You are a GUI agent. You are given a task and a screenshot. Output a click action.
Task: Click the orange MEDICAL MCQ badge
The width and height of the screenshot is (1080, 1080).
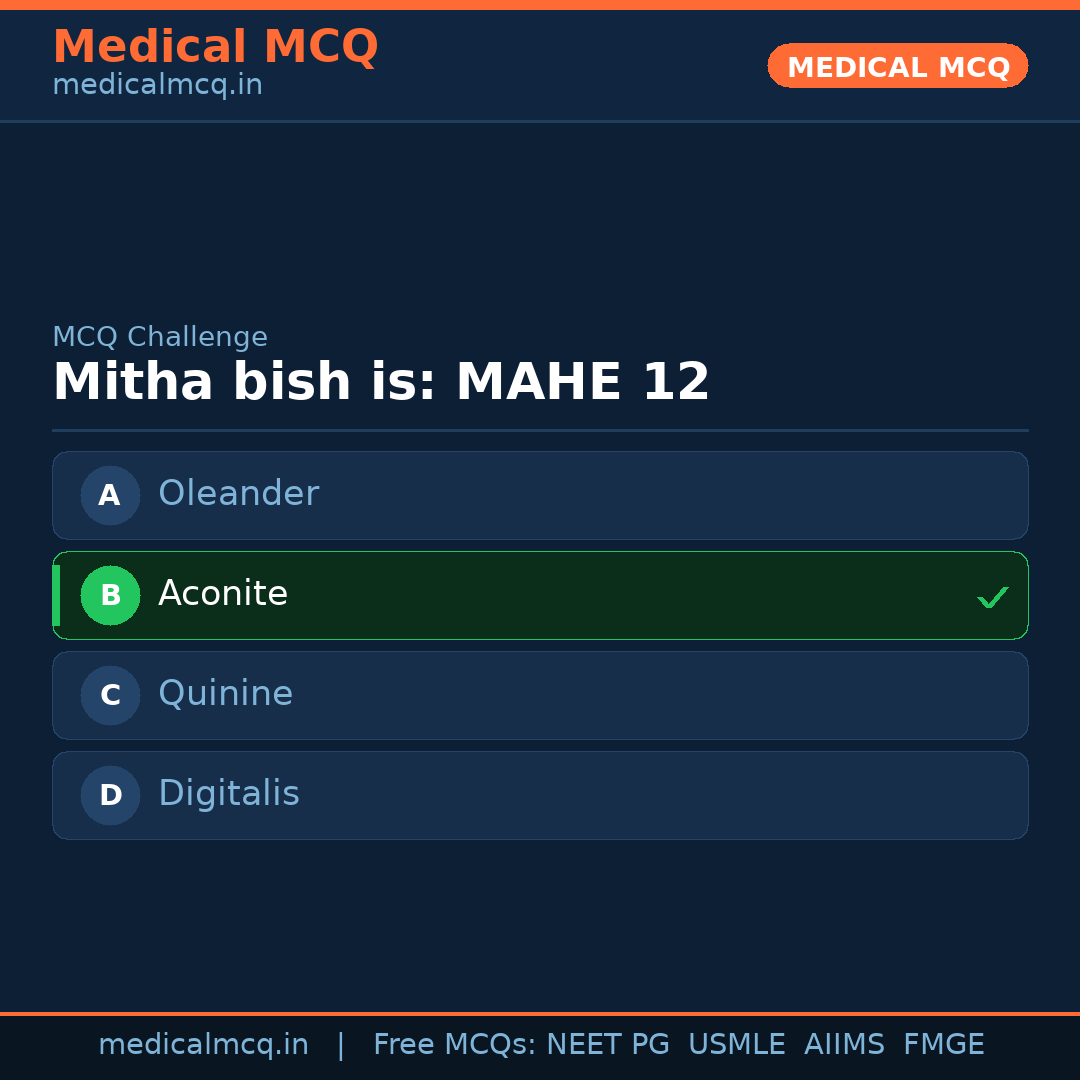tap(897, 66)
